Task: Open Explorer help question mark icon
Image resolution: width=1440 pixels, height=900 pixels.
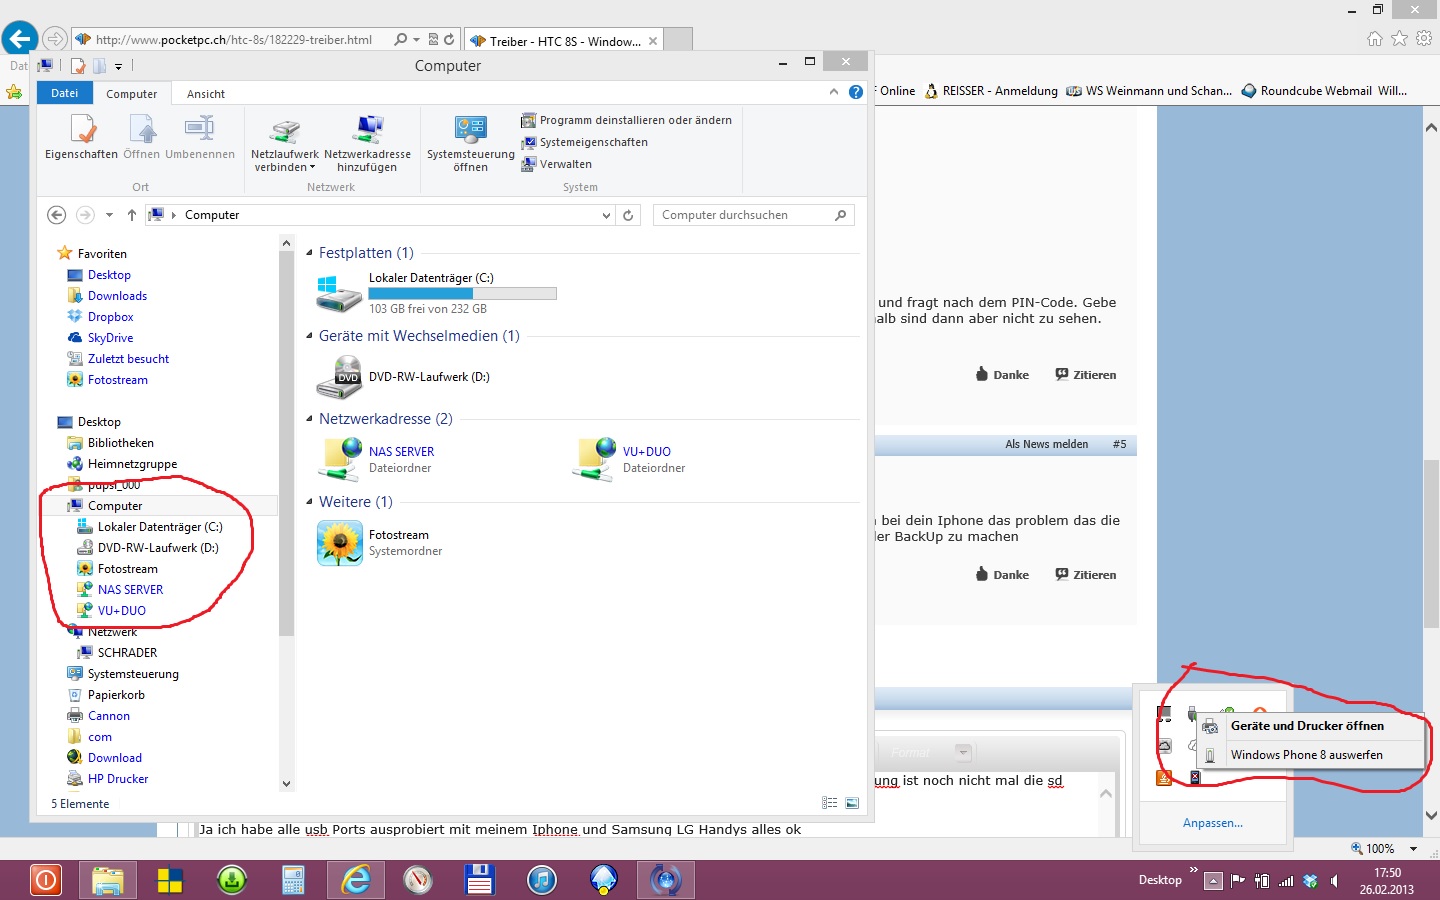Action: tap(856, 92)
